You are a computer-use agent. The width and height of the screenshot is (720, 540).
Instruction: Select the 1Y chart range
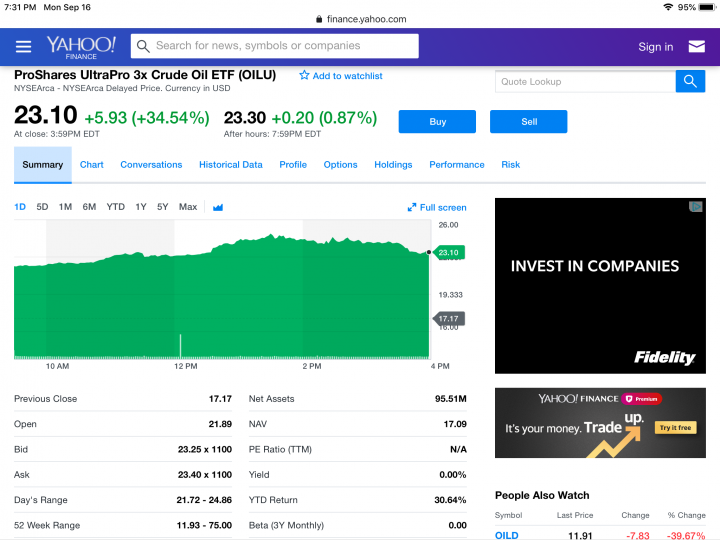pos(141,207)
